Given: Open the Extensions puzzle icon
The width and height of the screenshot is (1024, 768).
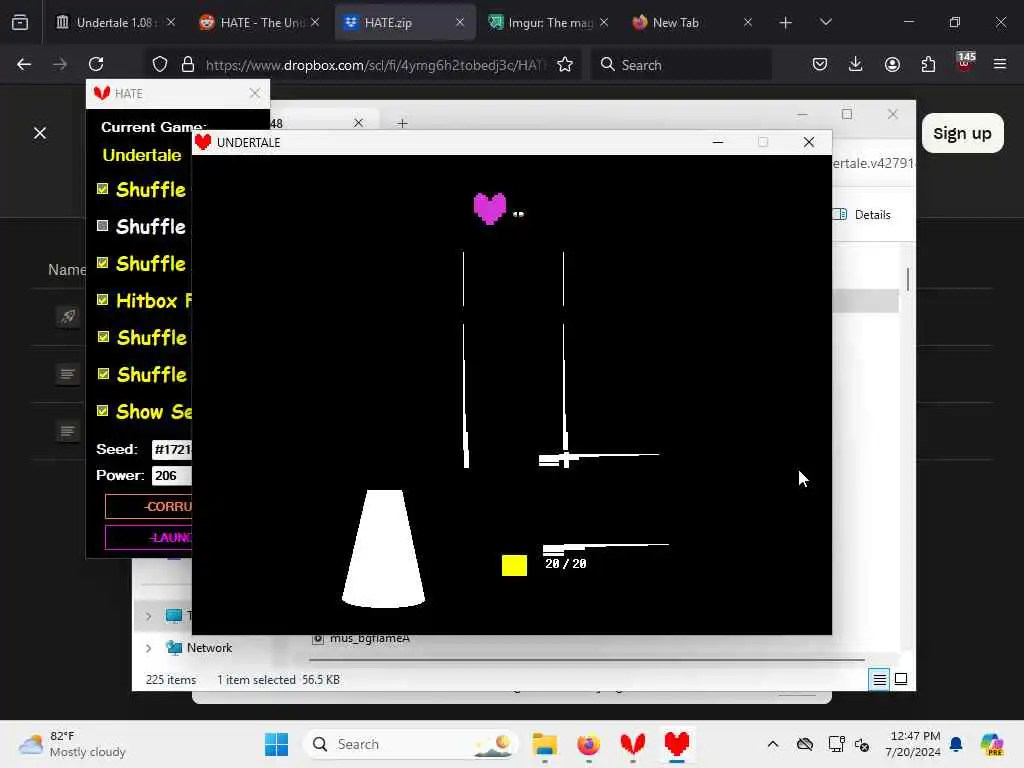Looking at the screenshot, I should [x=928, y=64].
